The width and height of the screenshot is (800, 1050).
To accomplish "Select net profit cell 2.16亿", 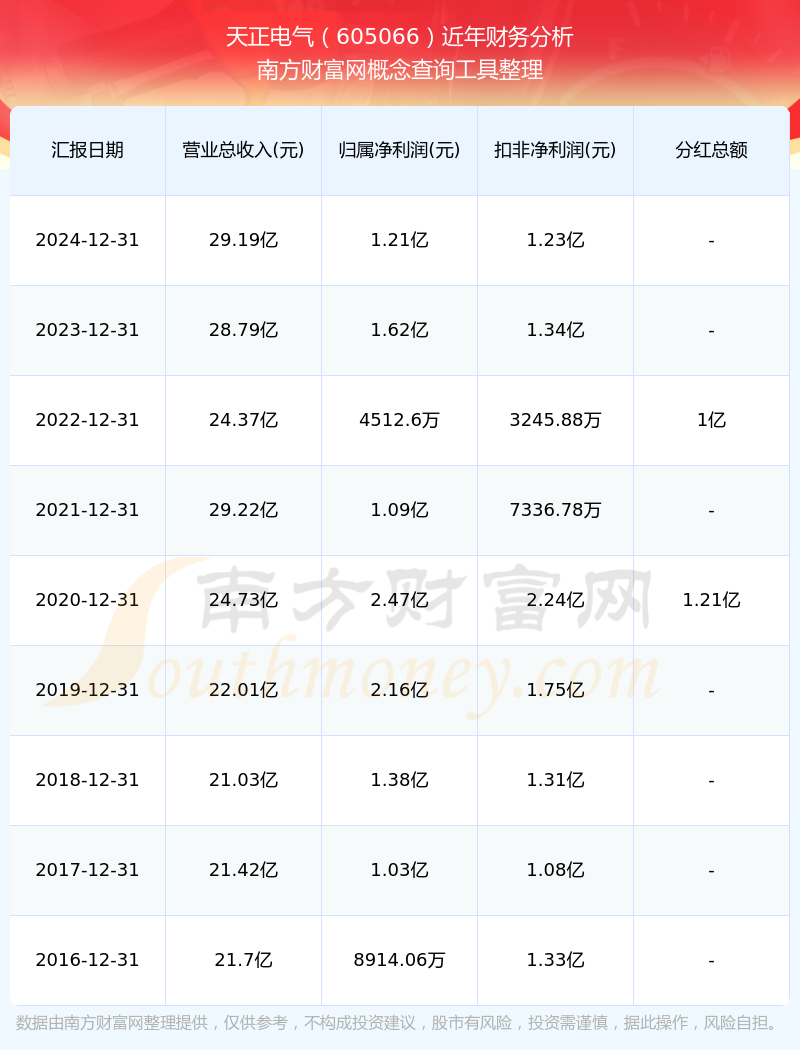I will coord(400,690).
